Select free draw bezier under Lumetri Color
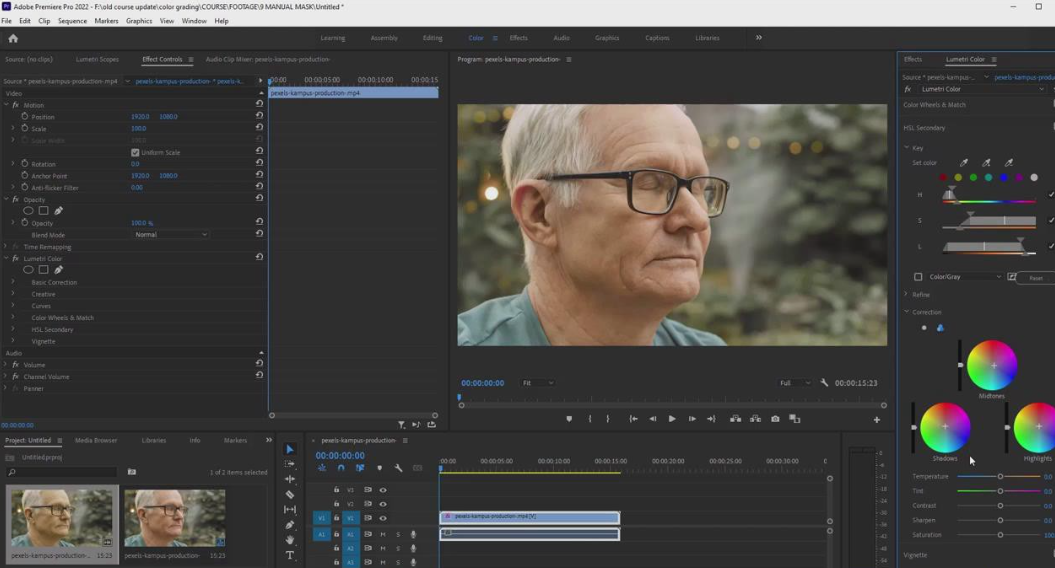Image resolution: width=1055 pixels, height=568 pixels. 59,270
